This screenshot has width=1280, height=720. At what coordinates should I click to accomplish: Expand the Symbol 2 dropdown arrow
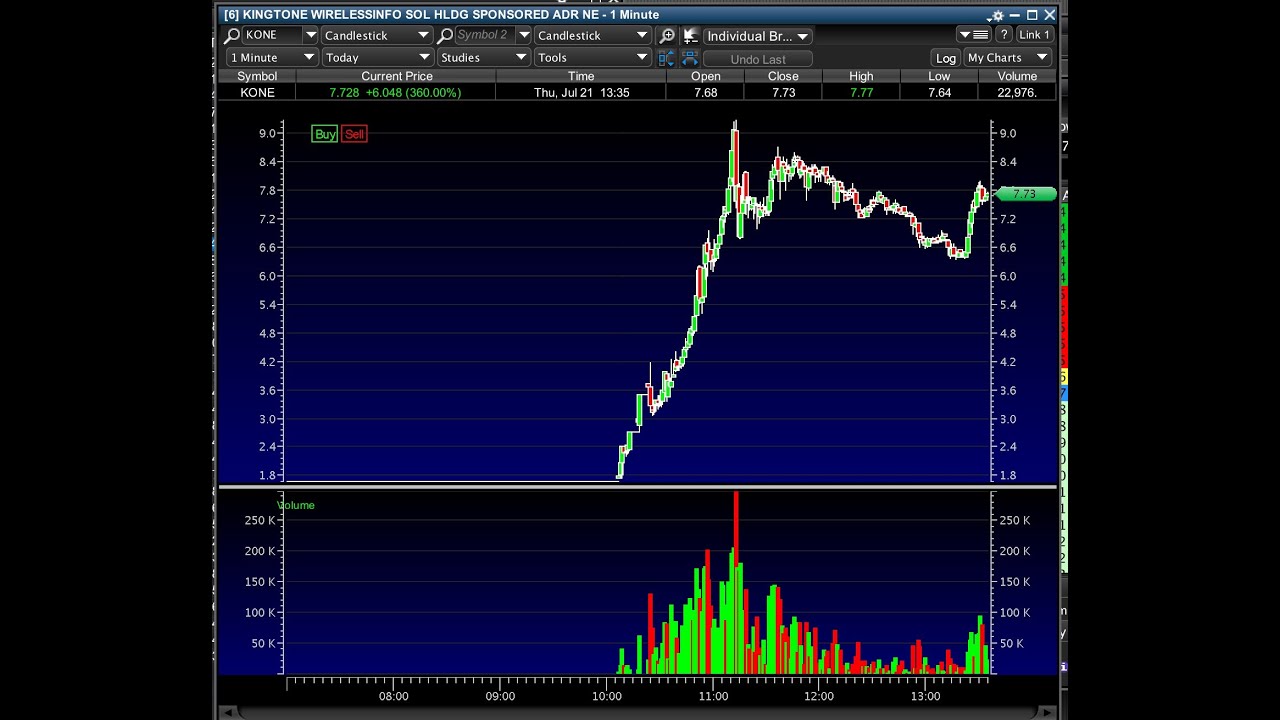tap(523, 35)
